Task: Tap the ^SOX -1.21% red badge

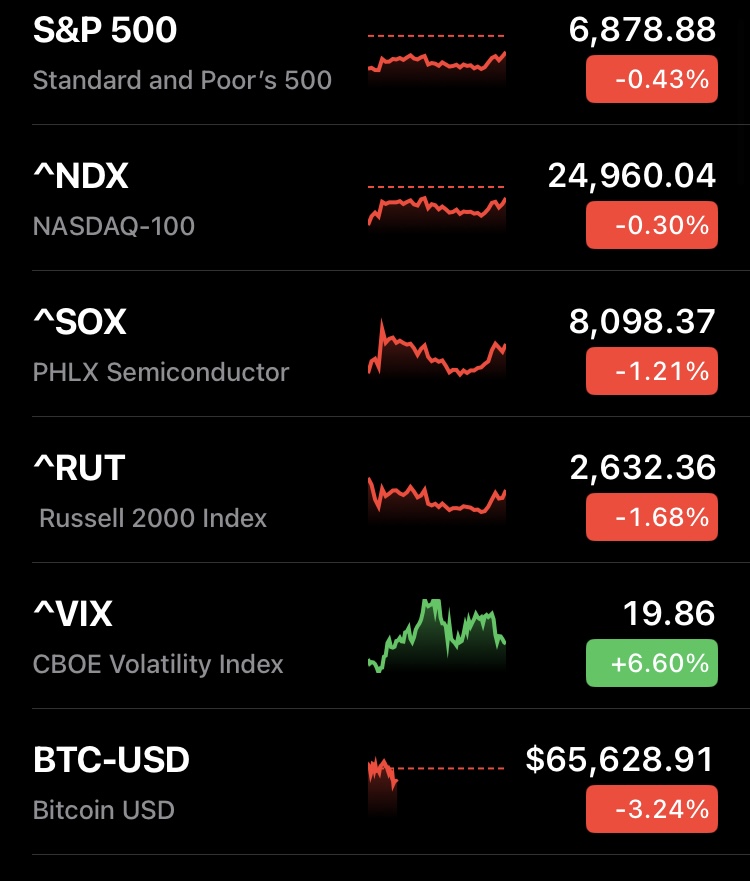Action: click(651, 371)
